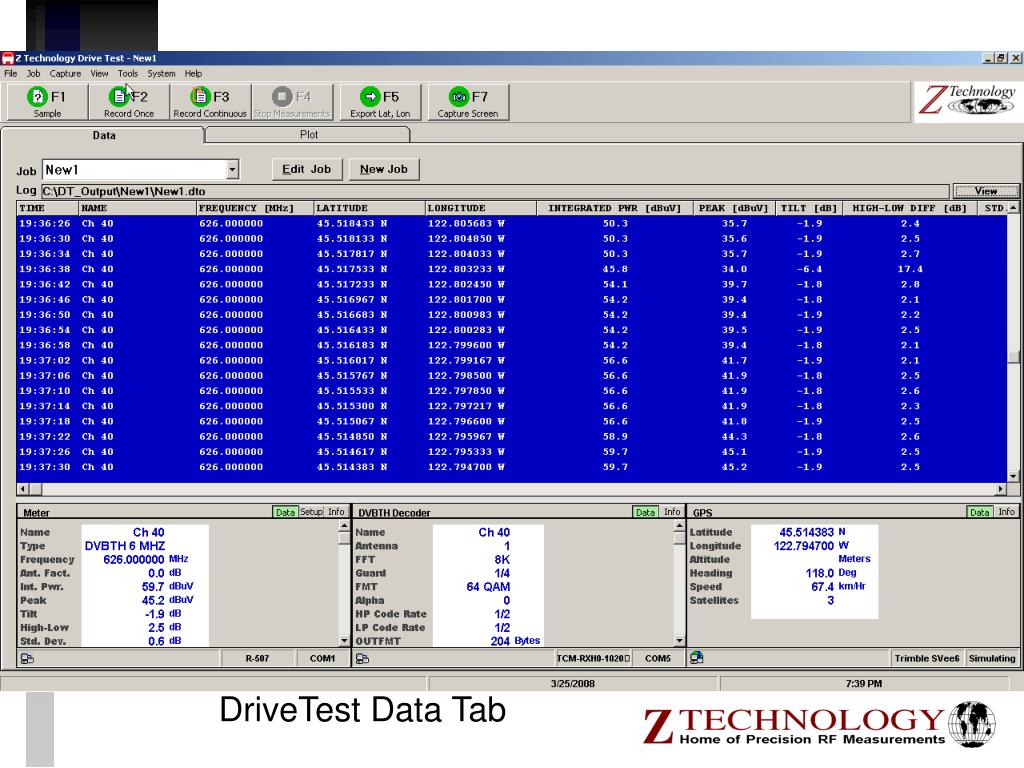Screen dimensions: 1024x768
Task: Click the 17.4 high-low diff value
Action: click(910, 269)
